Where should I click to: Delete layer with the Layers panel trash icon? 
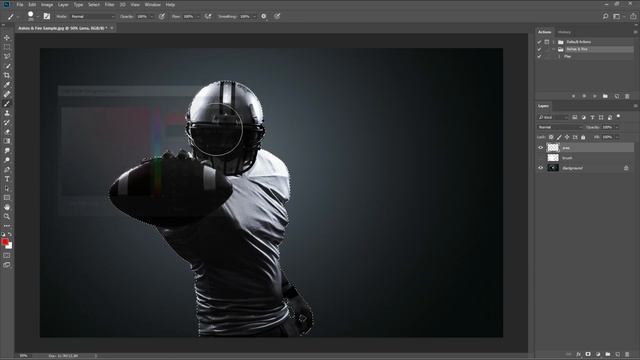click(x=627, y=354)
